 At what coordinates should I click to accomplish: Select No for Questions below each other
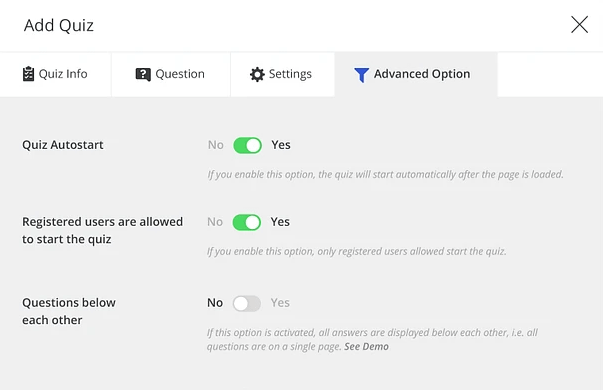pyautogui.click(x=215, y=303)
